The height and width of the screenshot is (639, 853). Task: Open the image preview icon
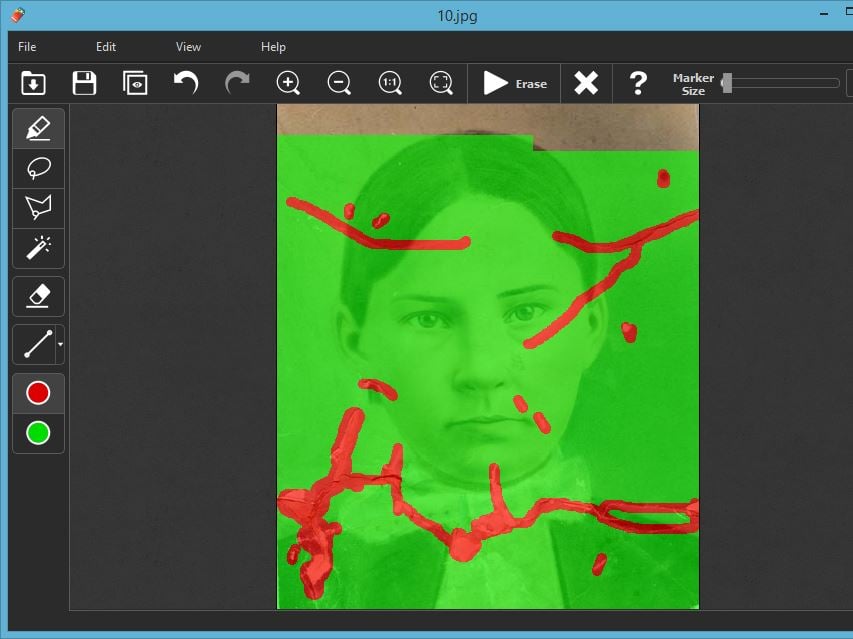[x=135, y=83]
